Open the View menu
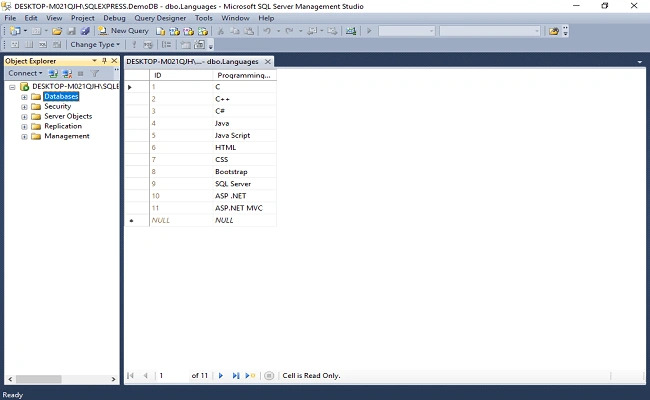The image size is (650, 400). pyautogui.click(x=54, y=18)
